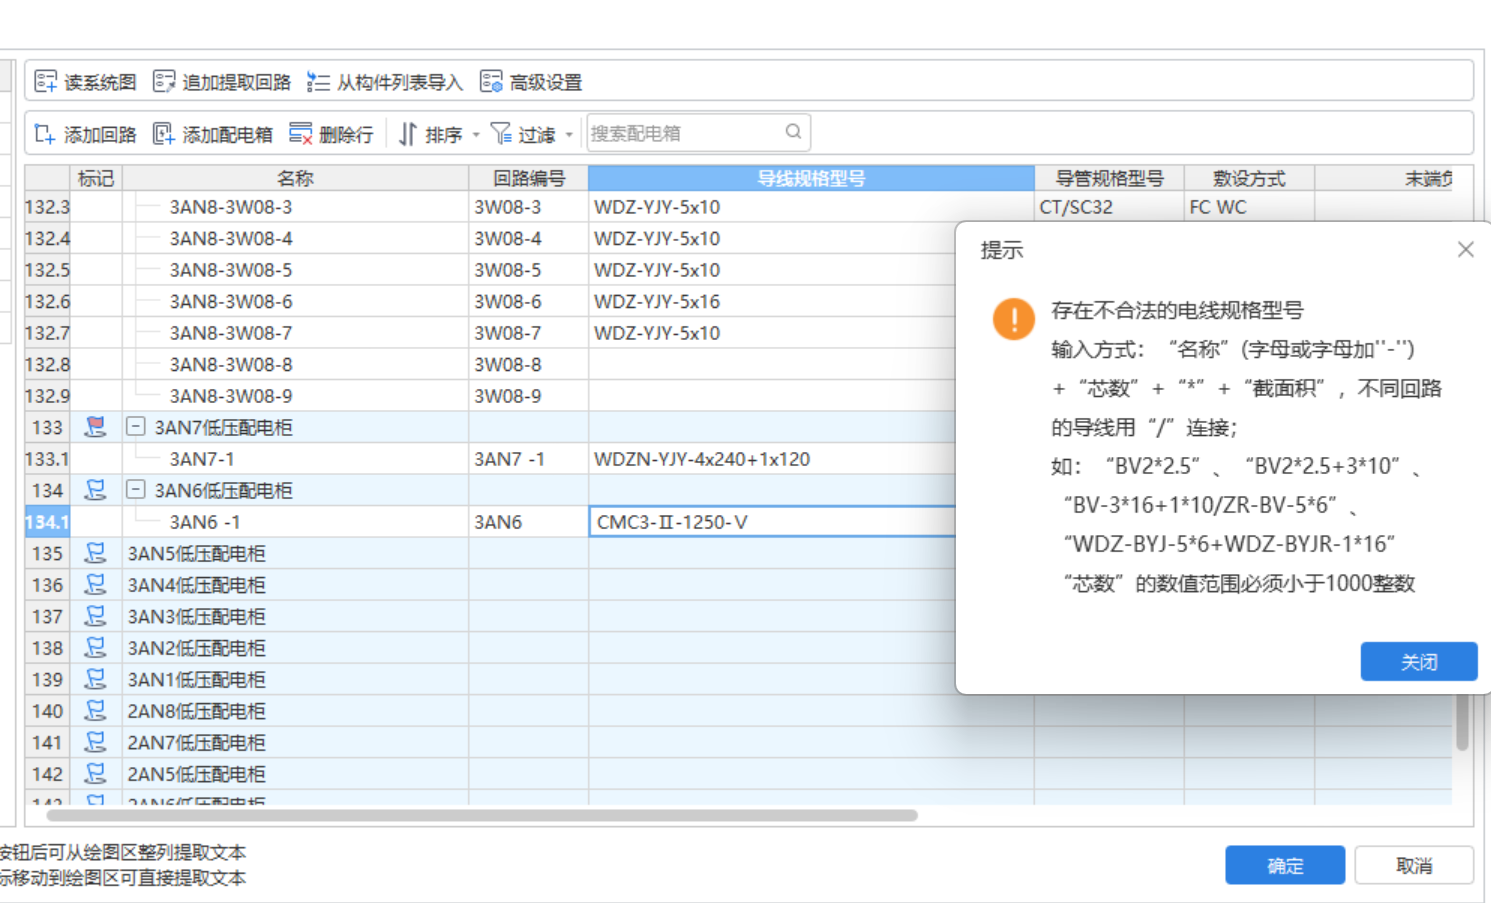Select the 2AN8低压配电柜 row
This screenshot has width=1491, height=903.
(295, 711)
